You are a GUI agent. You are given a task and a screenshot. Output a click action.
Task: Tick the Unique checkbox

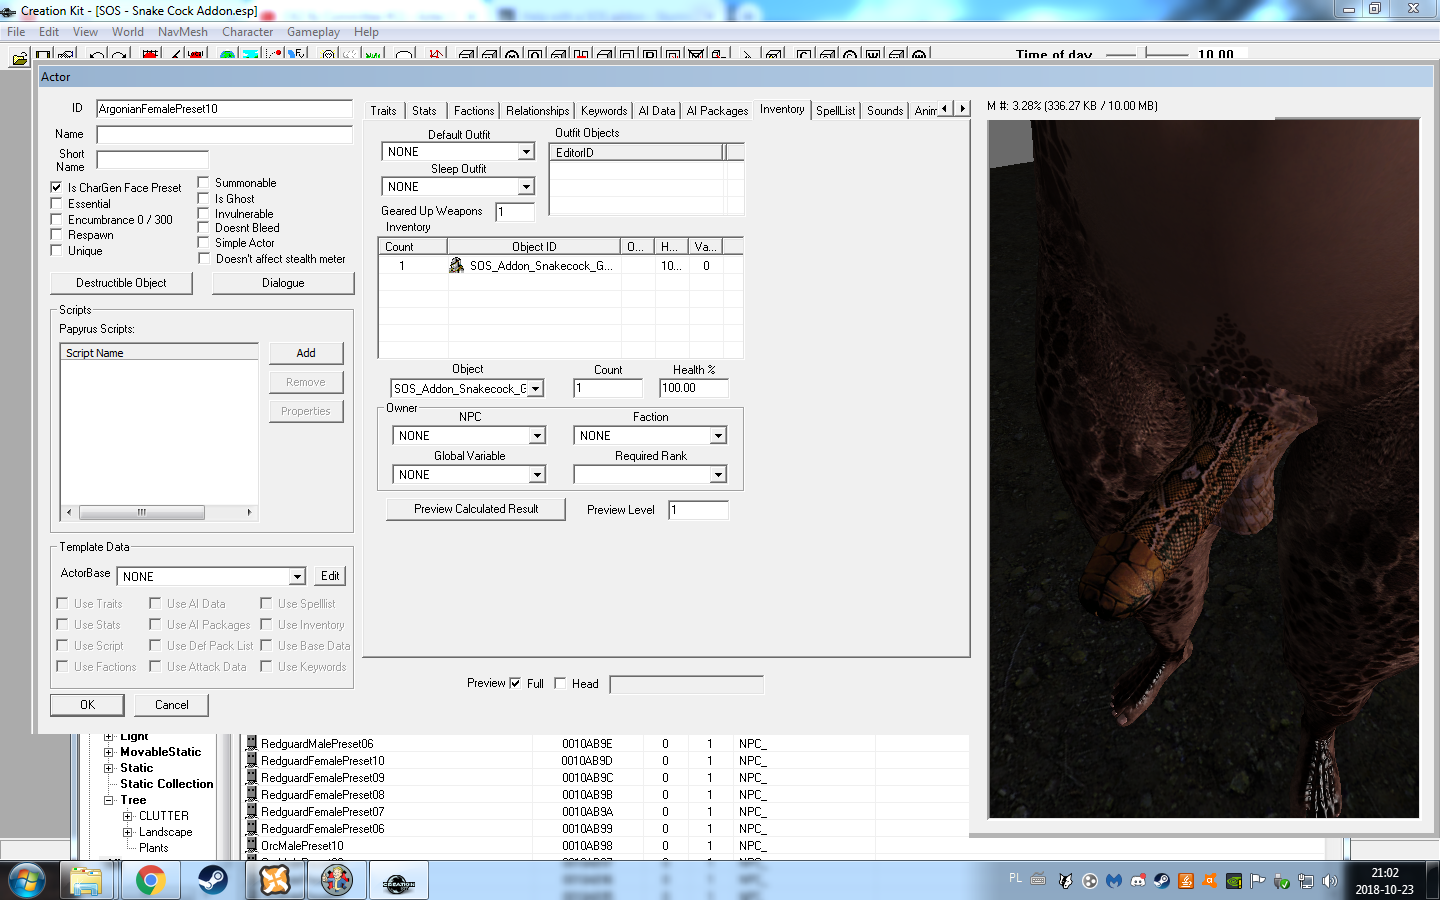(57, 251)
